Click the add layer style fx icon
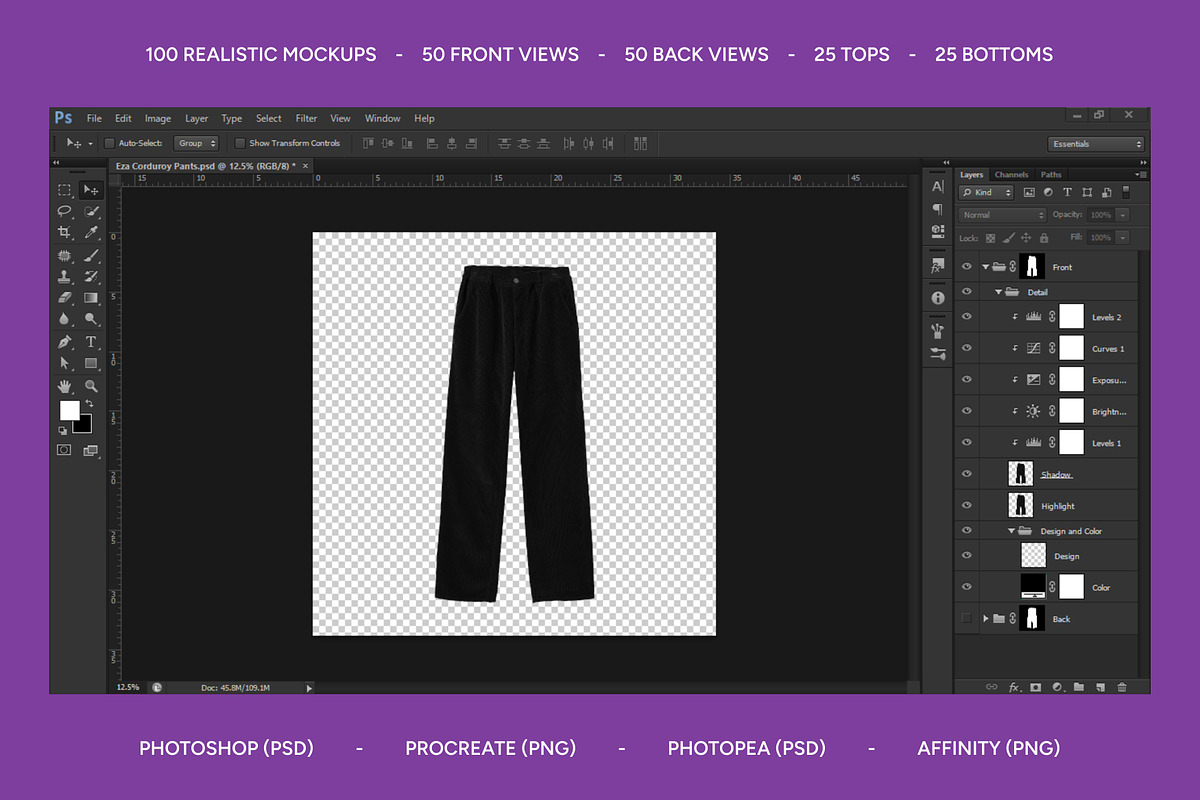This screenshot has height=800, width=1200. pos(1013,687)
